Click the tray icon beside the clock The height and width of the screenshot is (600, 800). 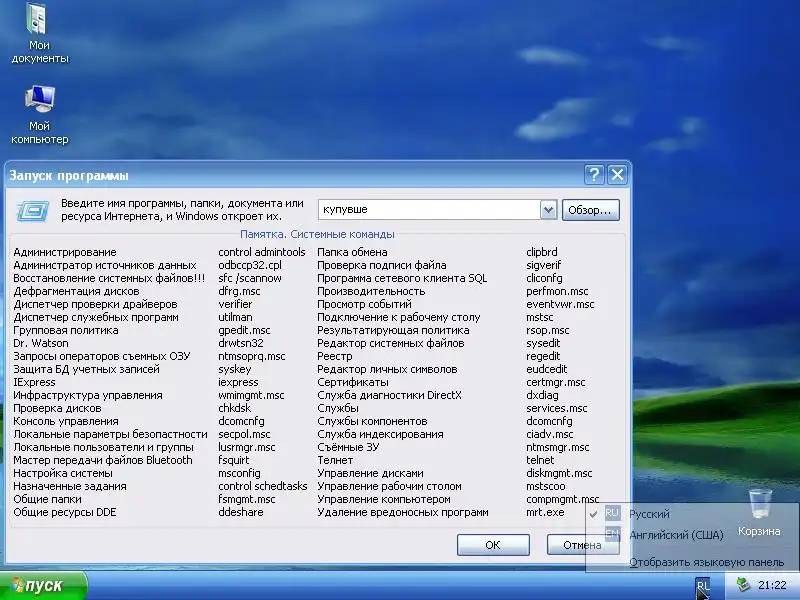(x=743, y=585)
